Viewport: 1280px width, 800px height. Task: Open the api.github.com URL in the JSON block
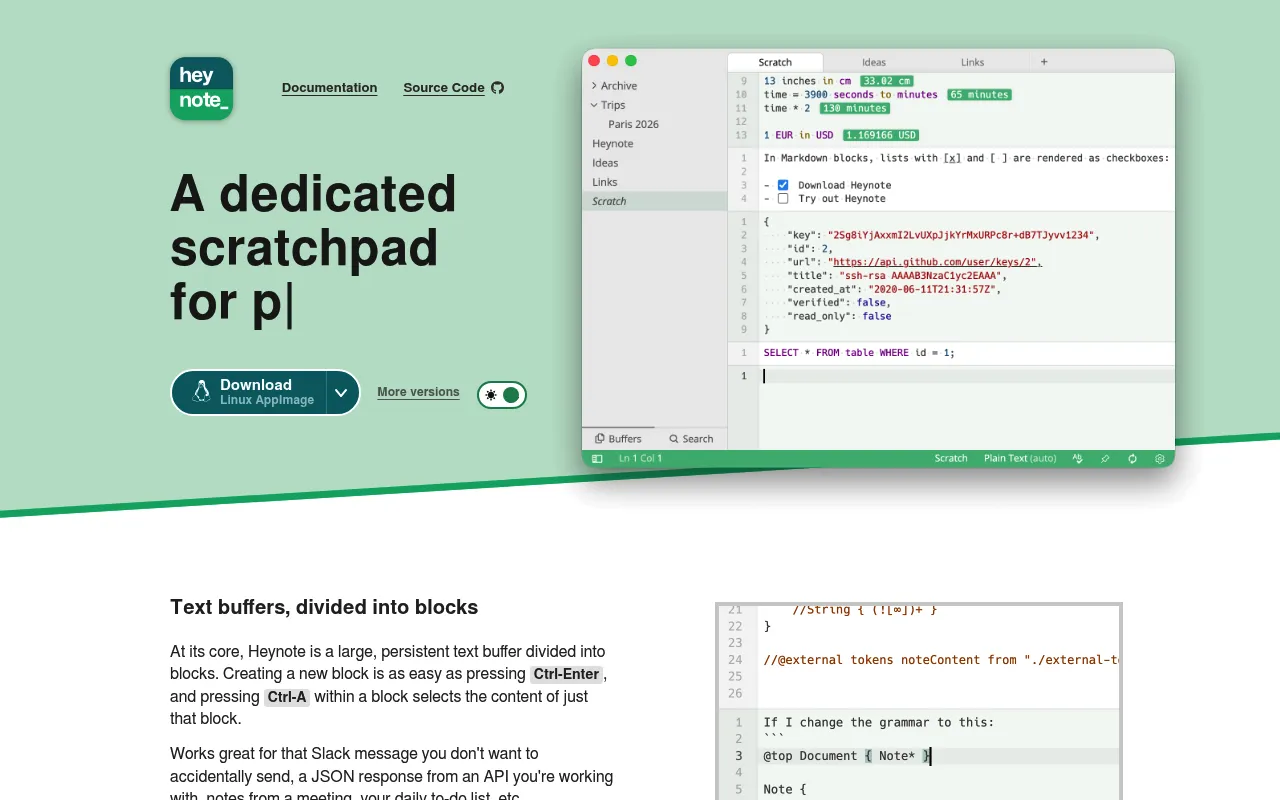935,262
